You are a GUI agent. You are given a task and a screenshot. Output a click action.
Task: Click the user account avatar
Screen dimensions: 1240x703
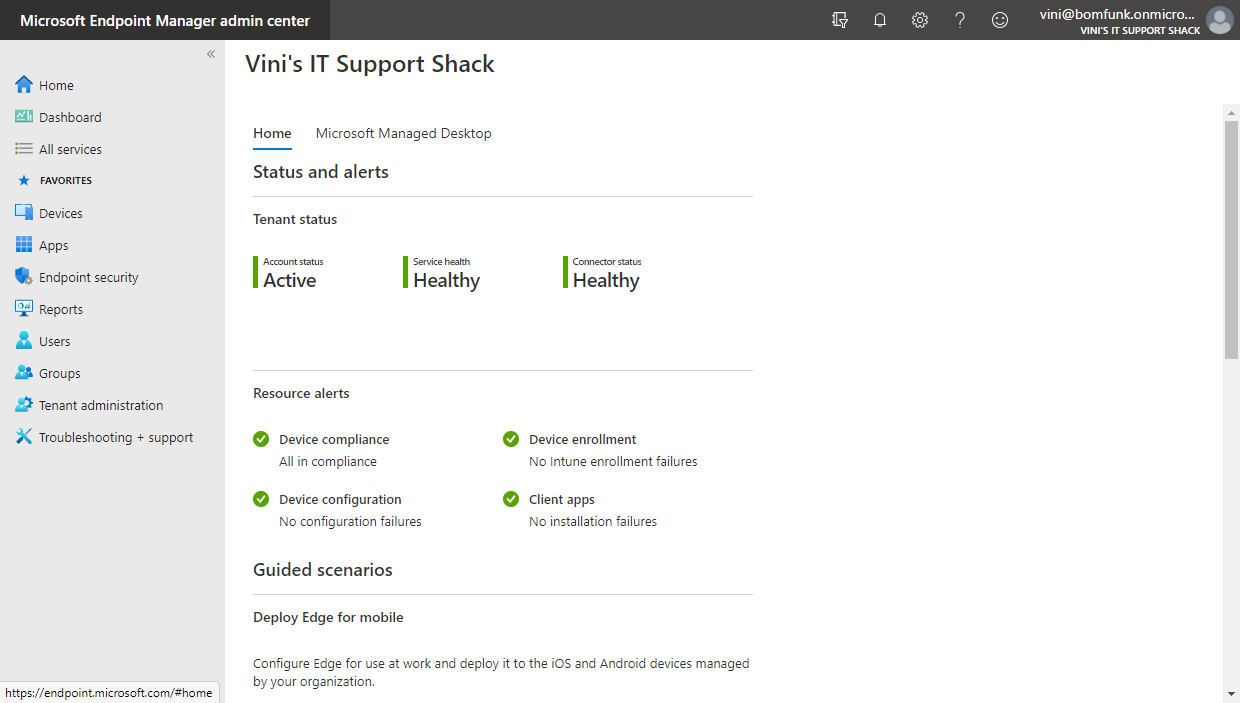pos(1219,20)
